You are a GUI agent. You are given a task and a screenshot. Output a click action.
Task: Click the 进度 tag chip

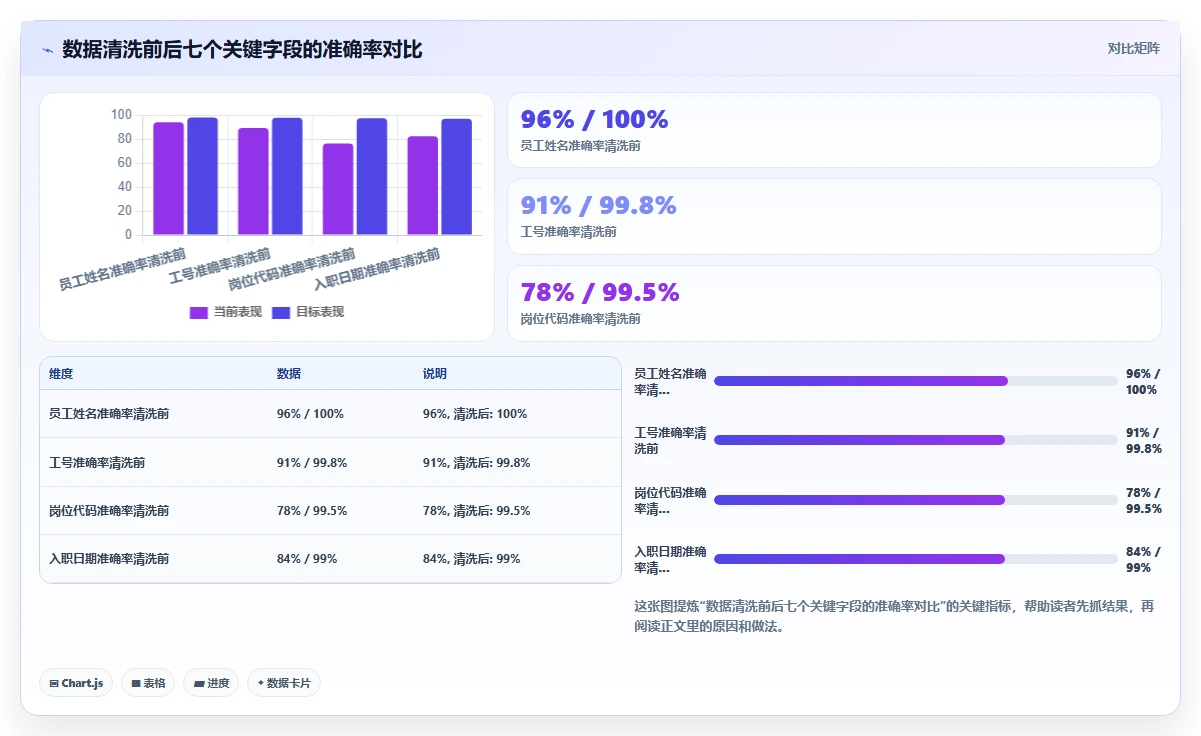coord(211,683)
